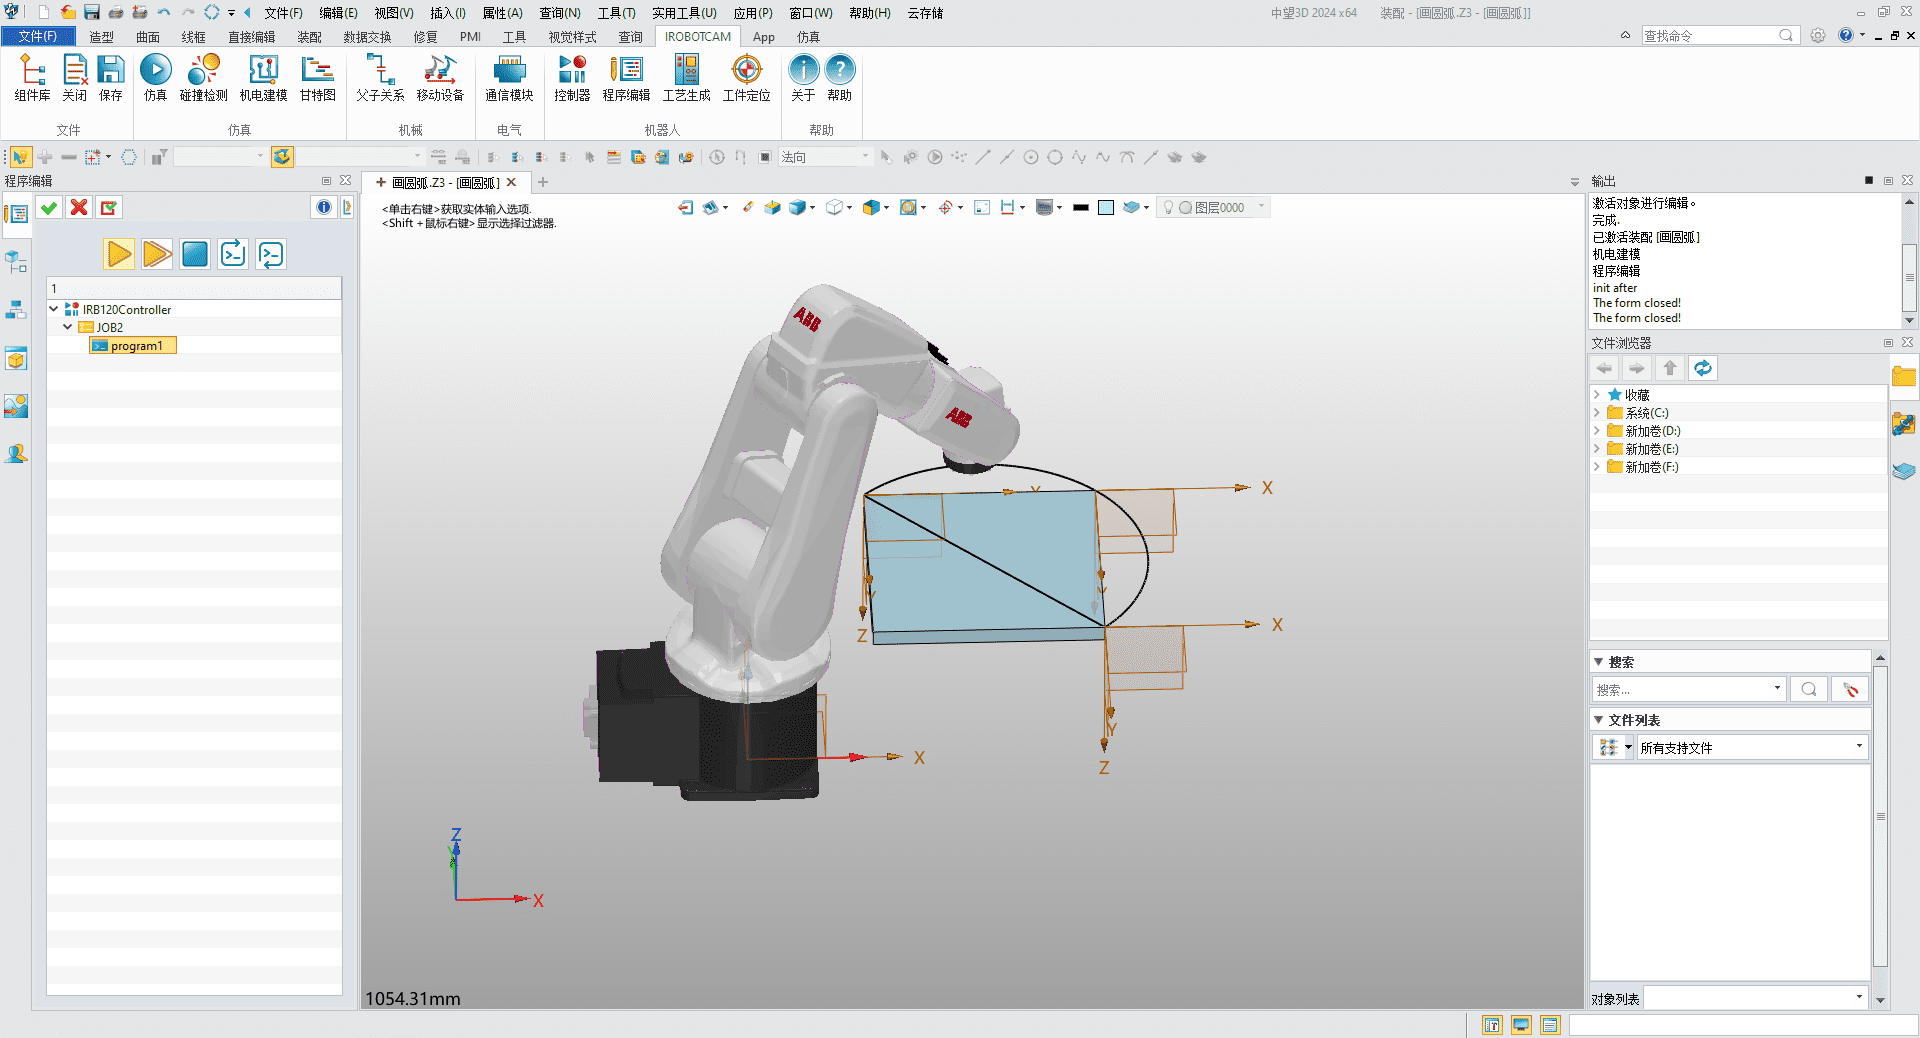
Task: Collapse the 文件列表 section
Action: [x=1598, y=720]
